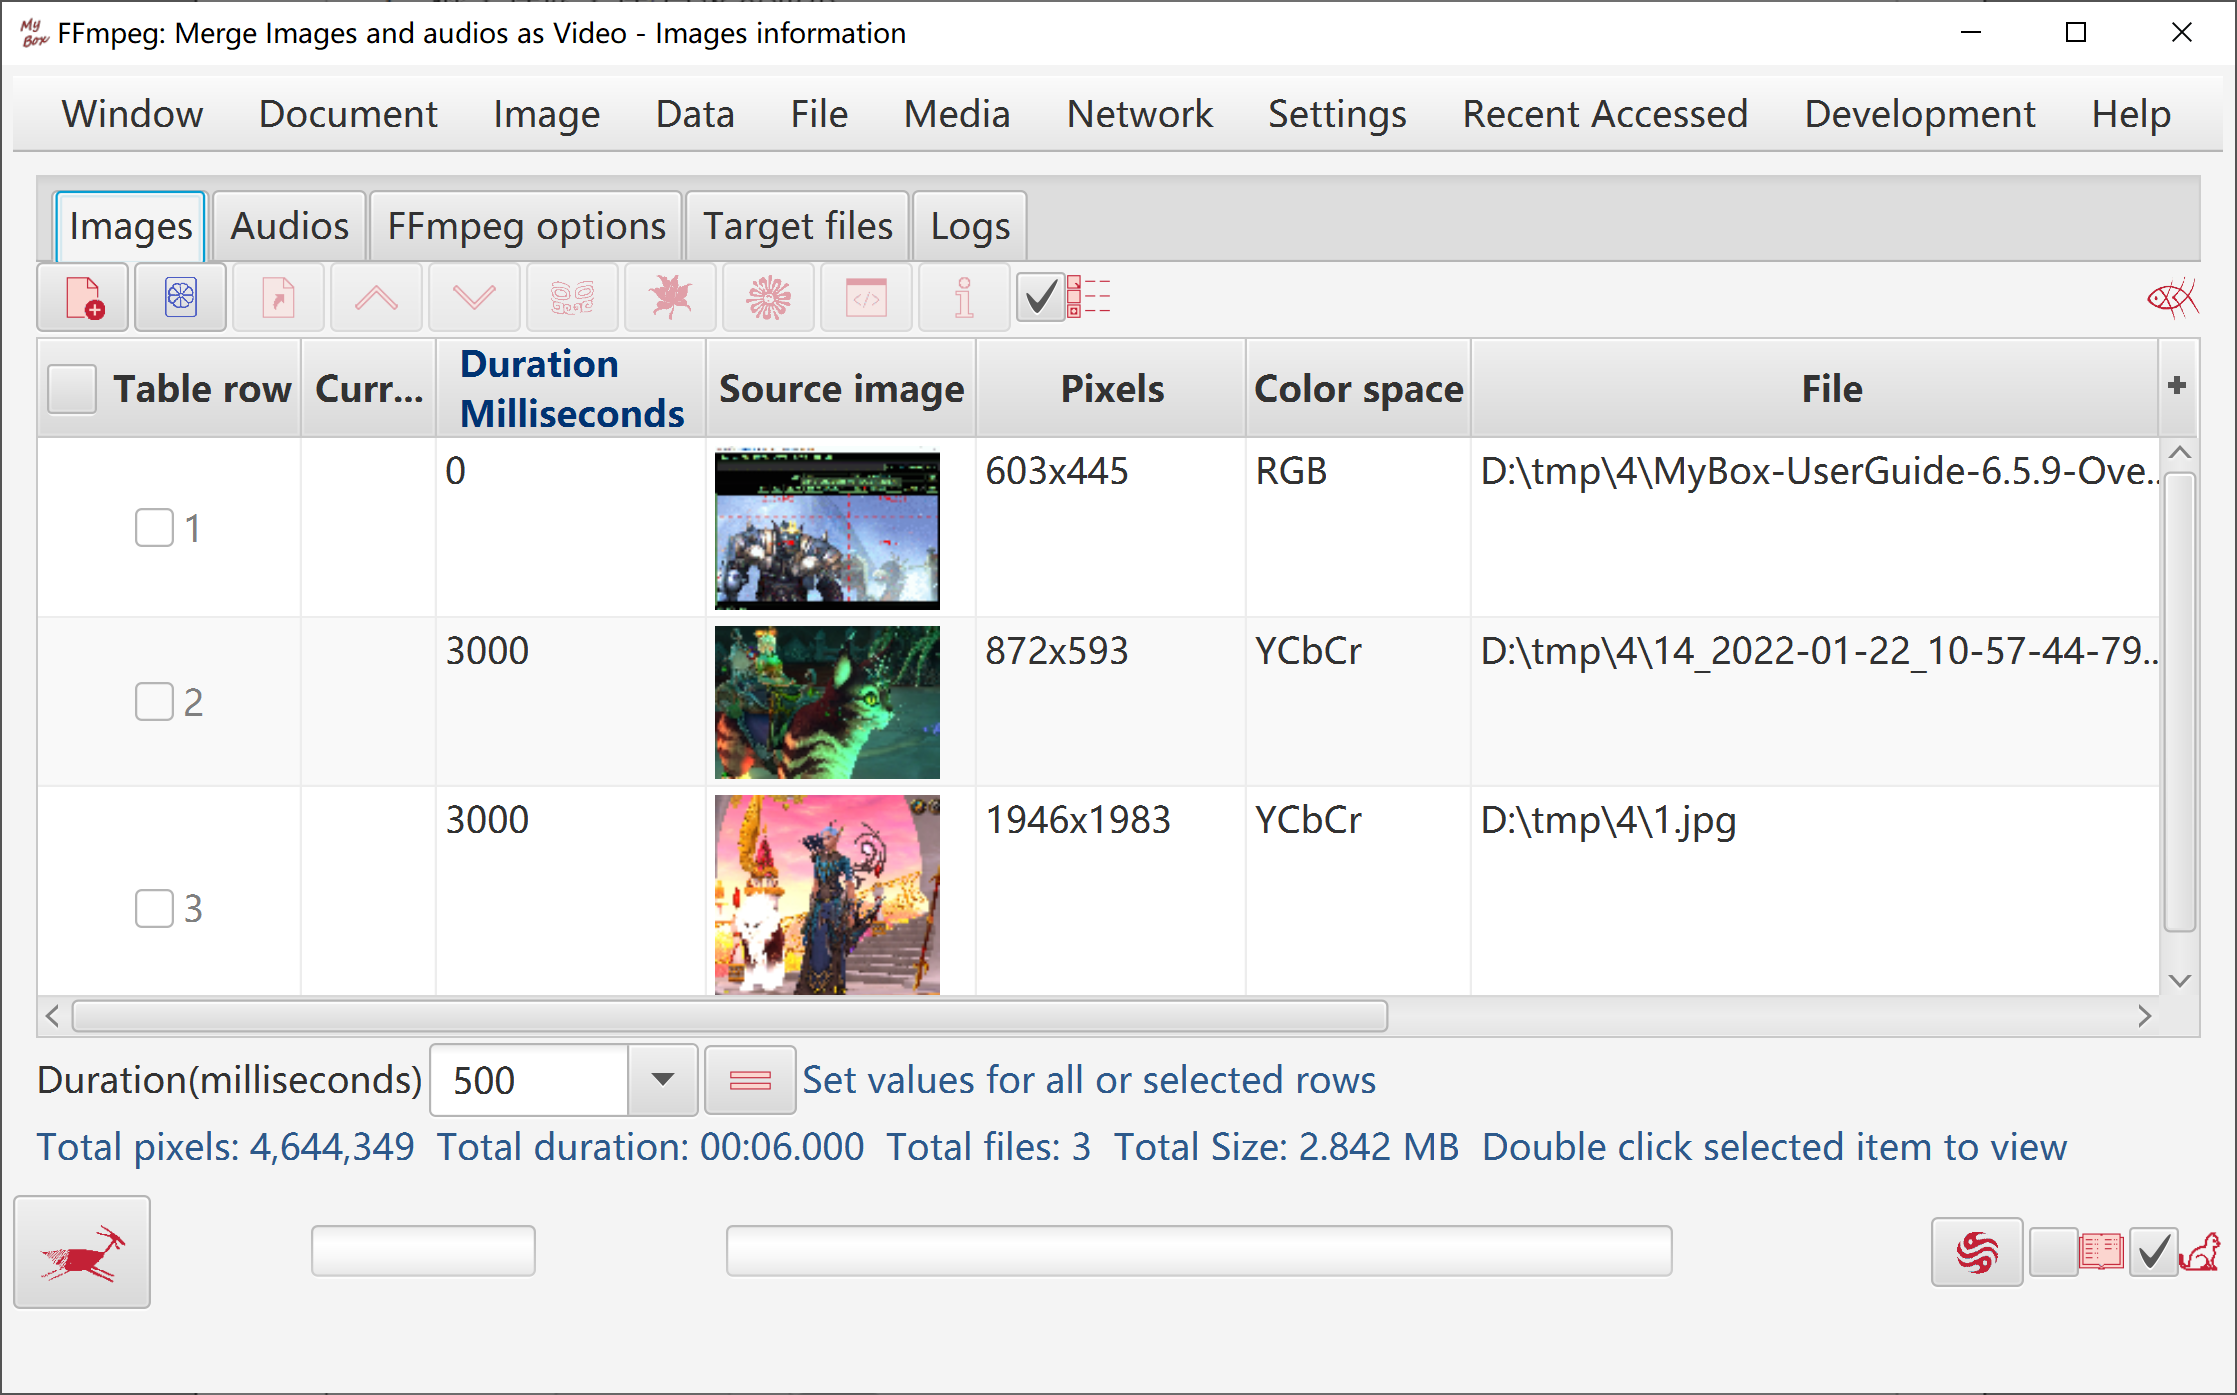This screenshot has width=2237, height=1395.
Task: Select the row 2 cat creature thumbnail
Action: [x=827, y=702]
